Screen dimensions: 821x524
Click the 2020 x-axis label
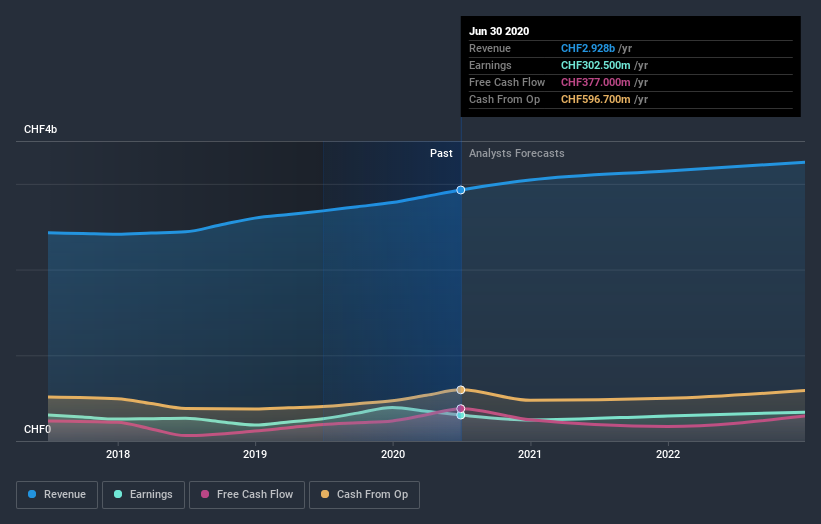393,454
